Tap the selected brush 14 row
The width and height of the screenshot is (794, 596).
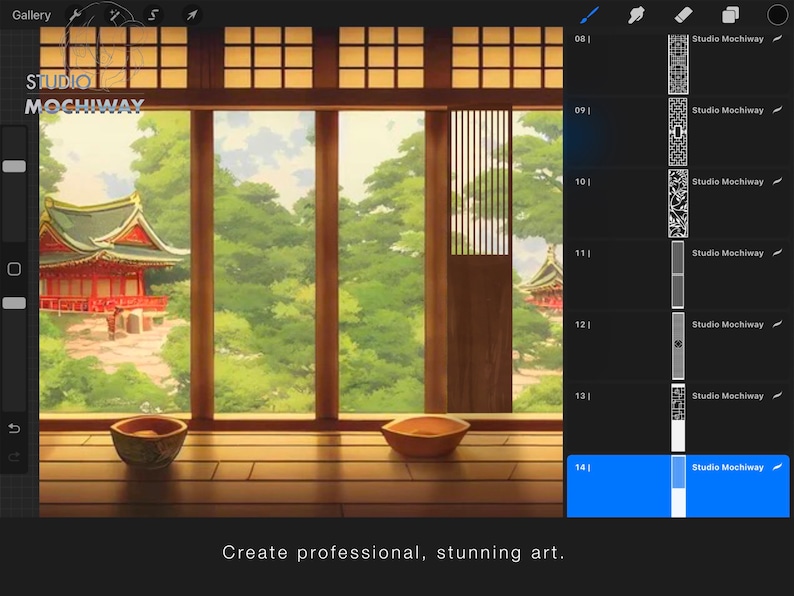coord(678,486)
